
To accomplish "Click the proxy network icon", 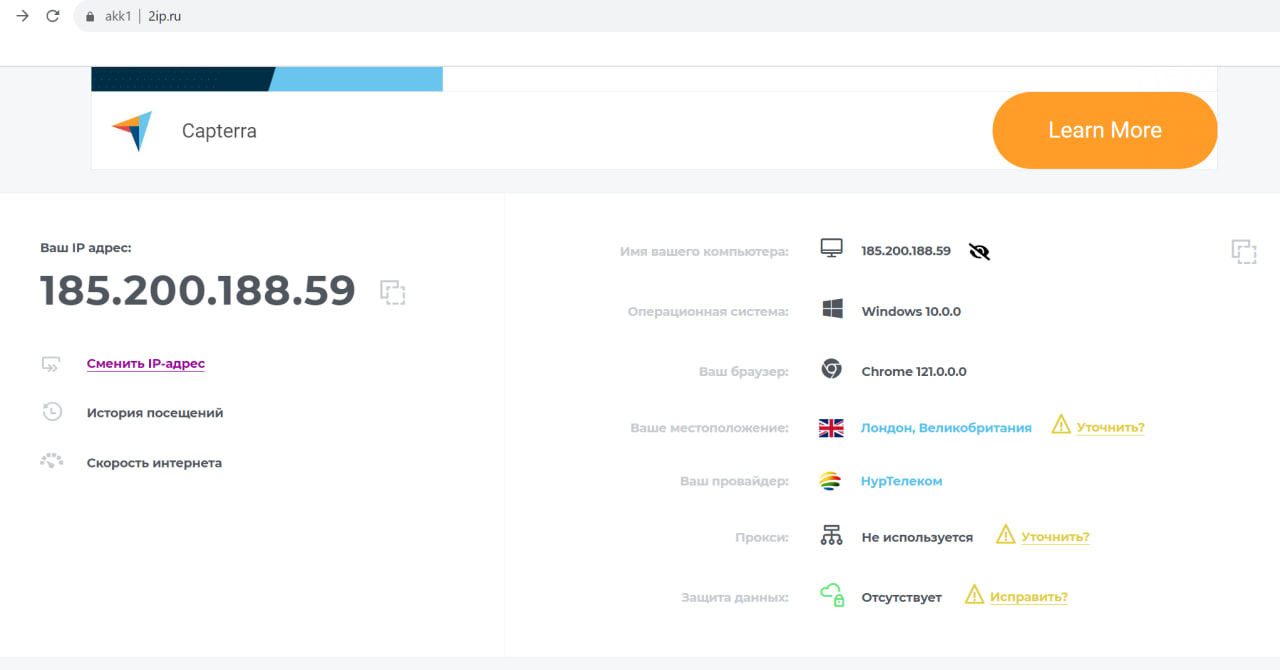I will pyautogui.click(x=832, y=535).
